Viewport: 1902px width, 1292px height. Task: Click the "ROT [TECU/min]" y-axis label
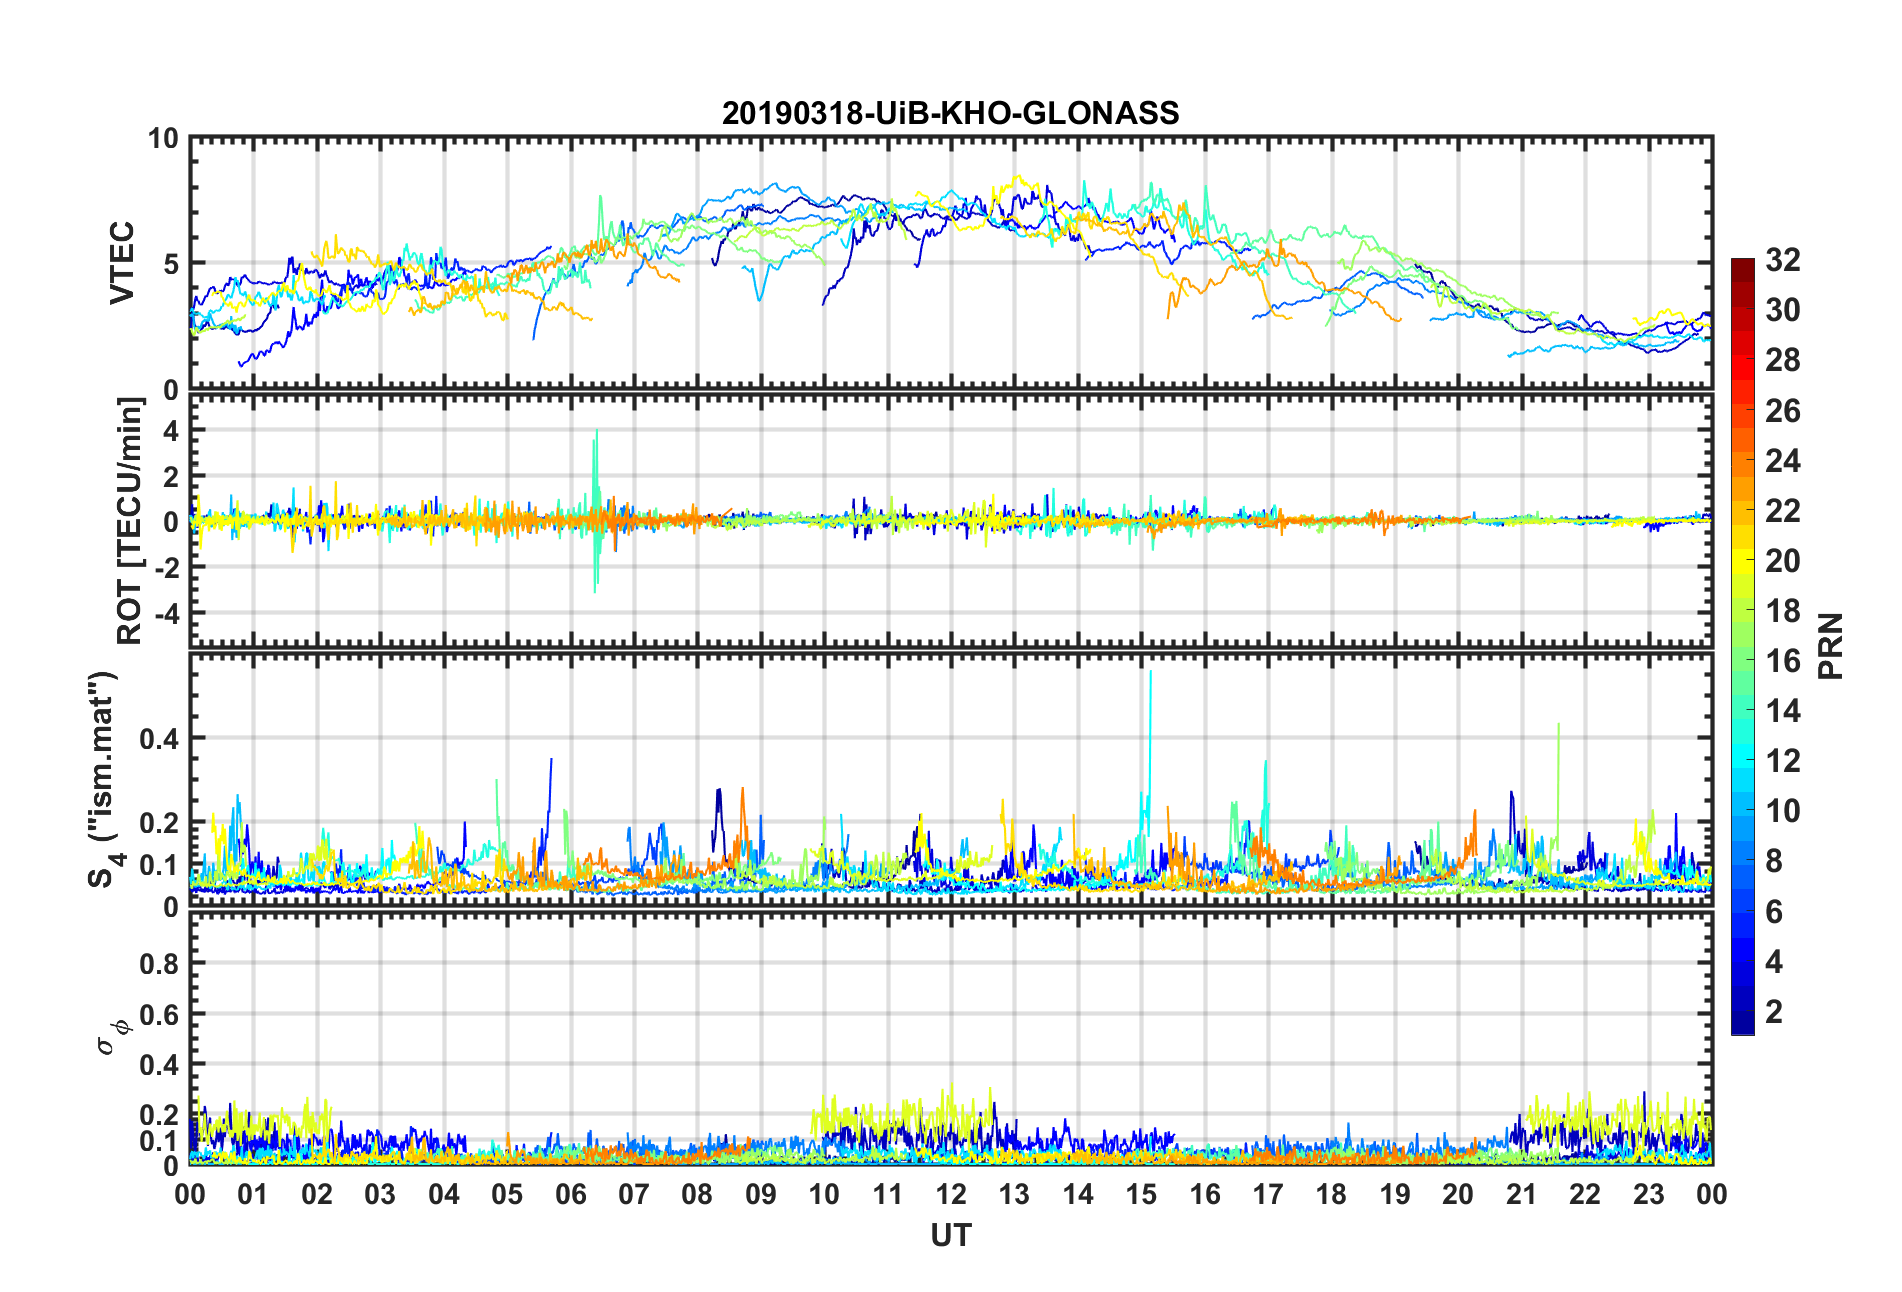click(x=130, y=521)
